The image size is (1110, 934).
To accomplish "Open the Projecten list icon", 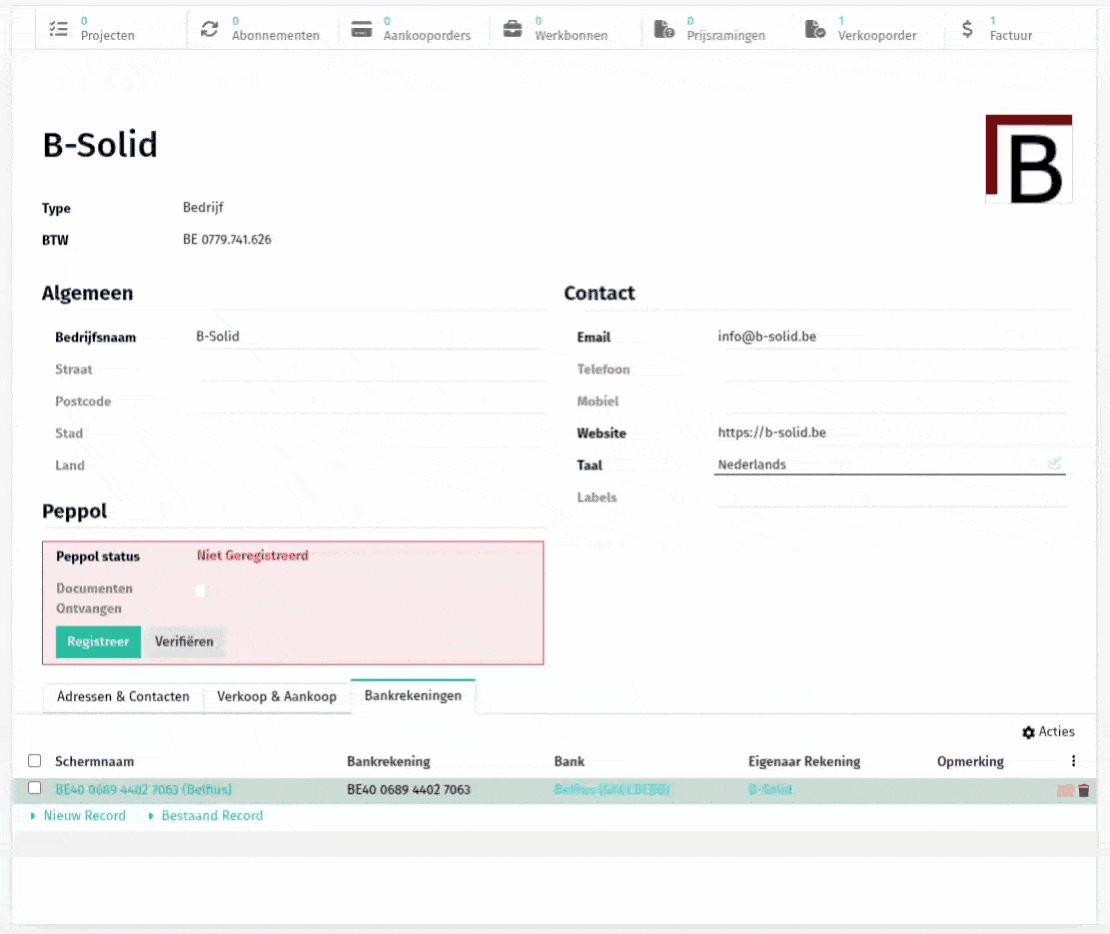I will click(59, 29).
